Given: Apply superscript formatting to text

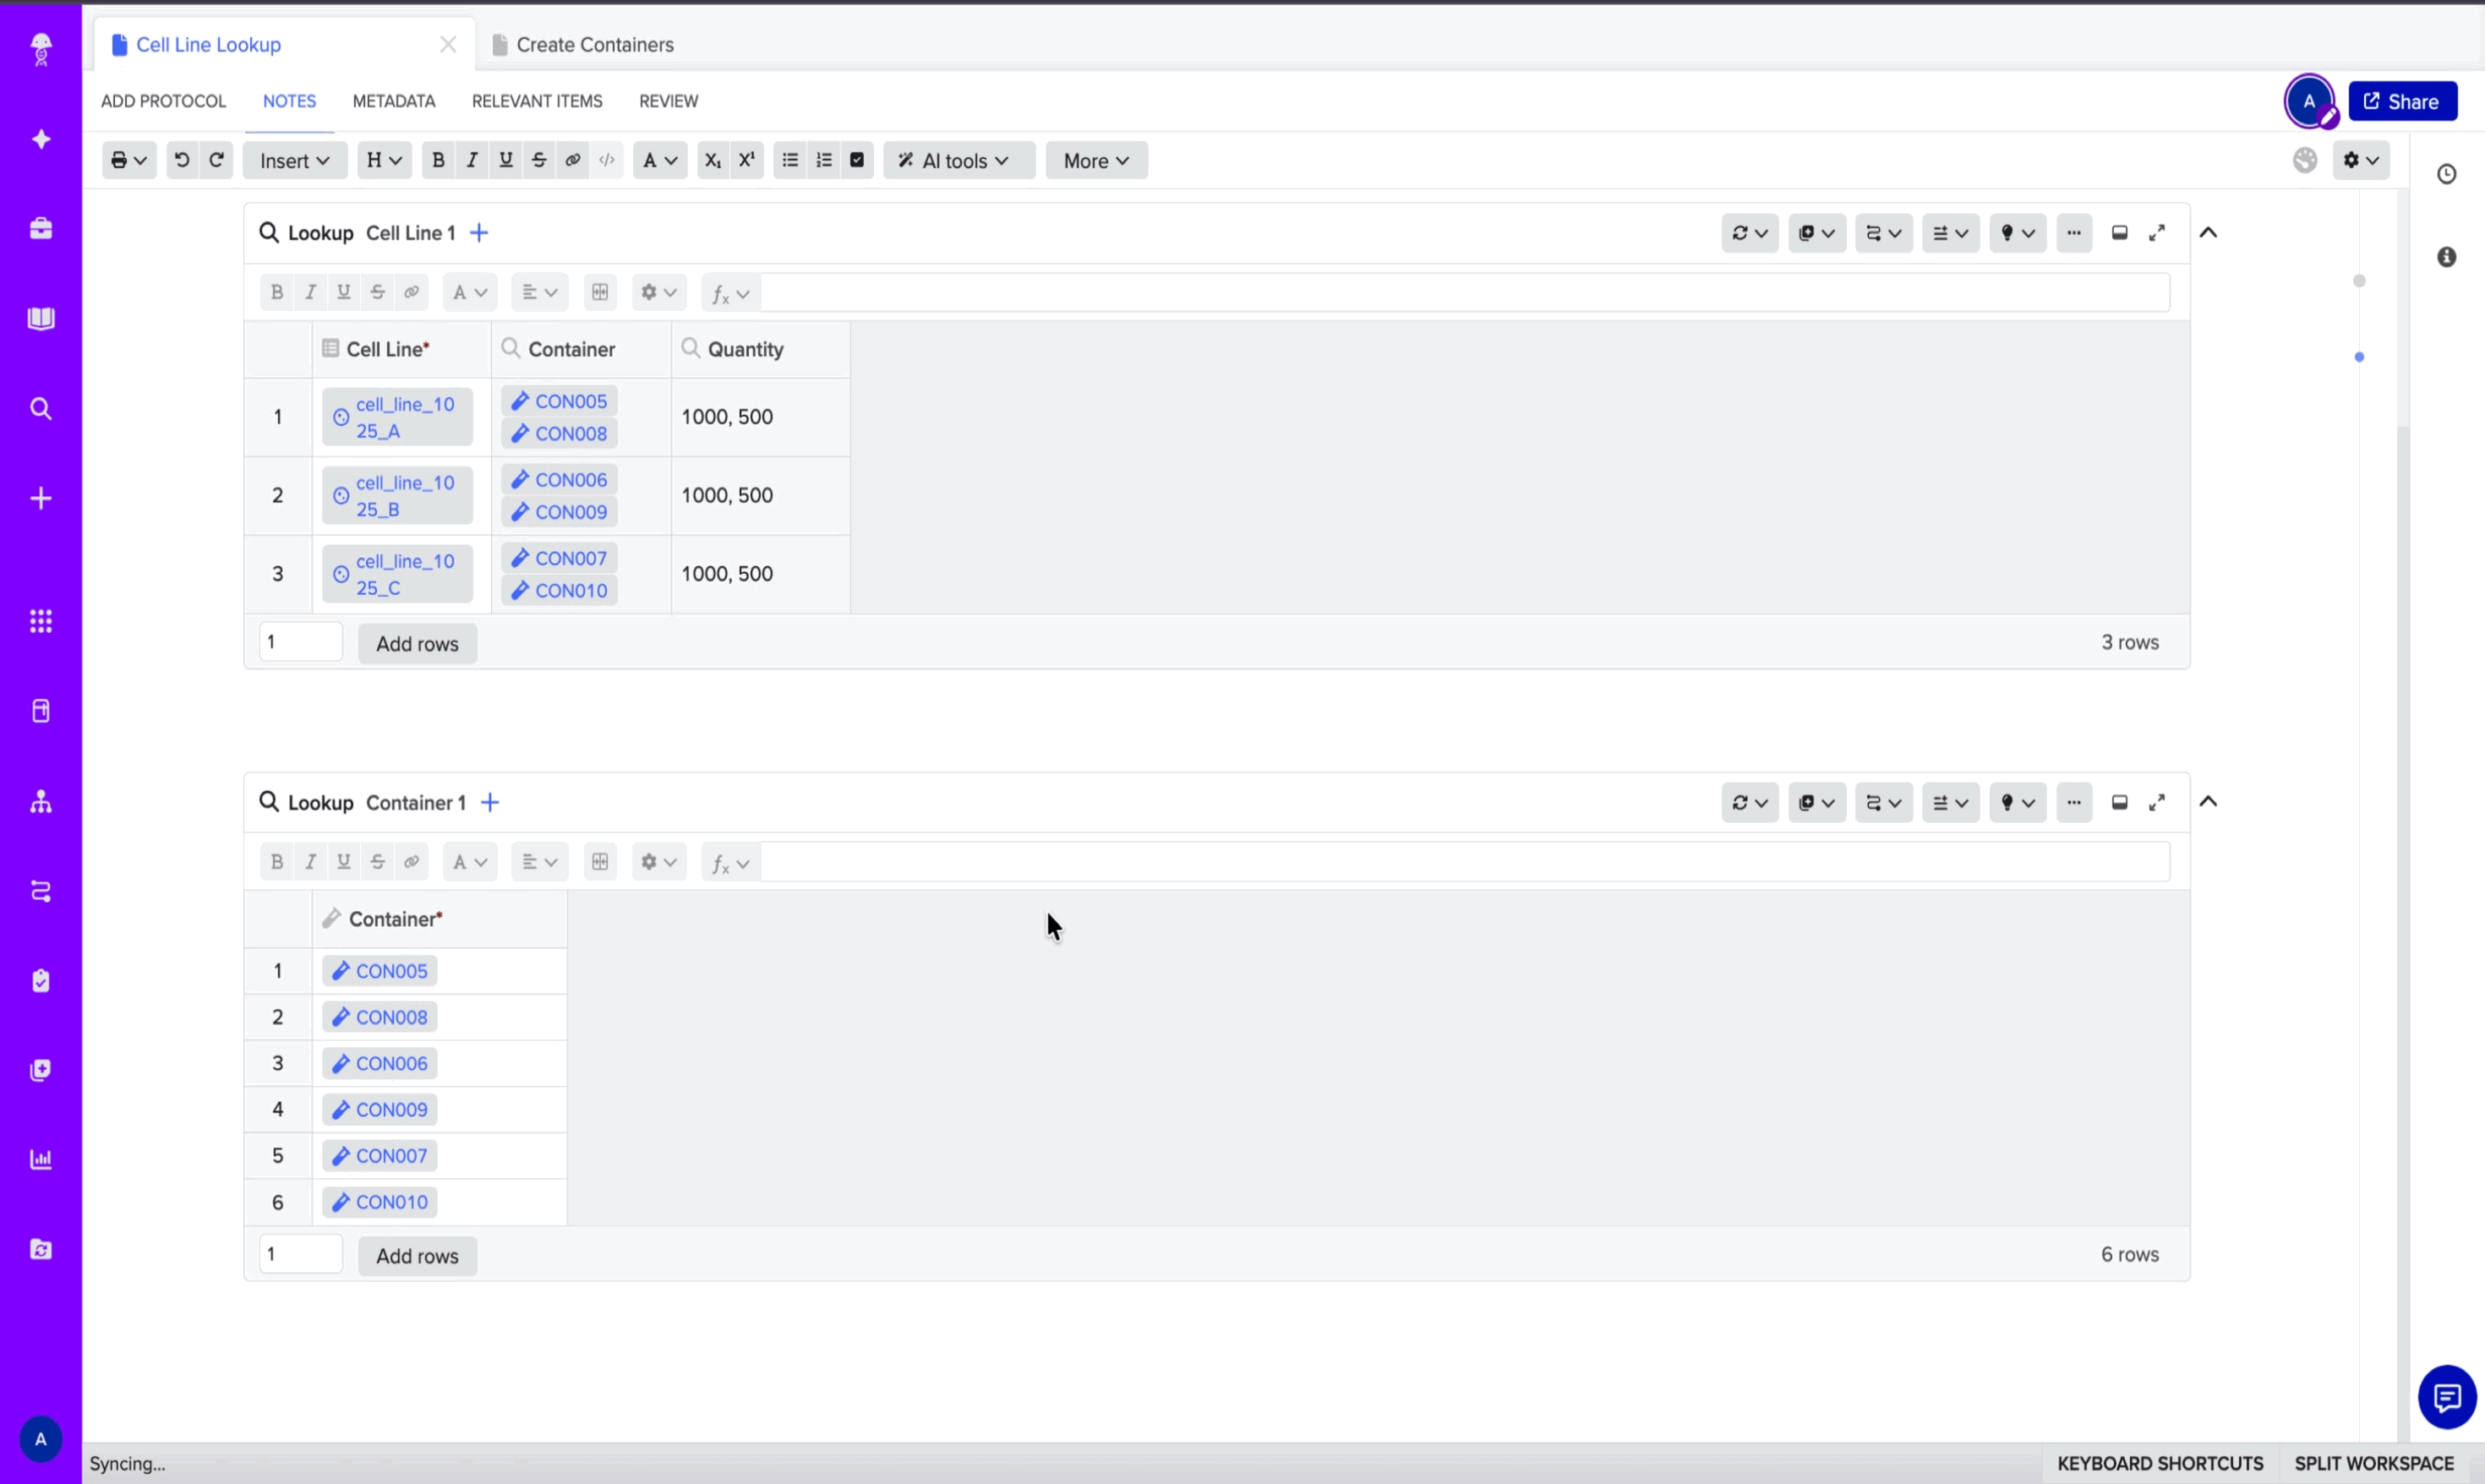Looking at the screenshot, I should 747,160.
